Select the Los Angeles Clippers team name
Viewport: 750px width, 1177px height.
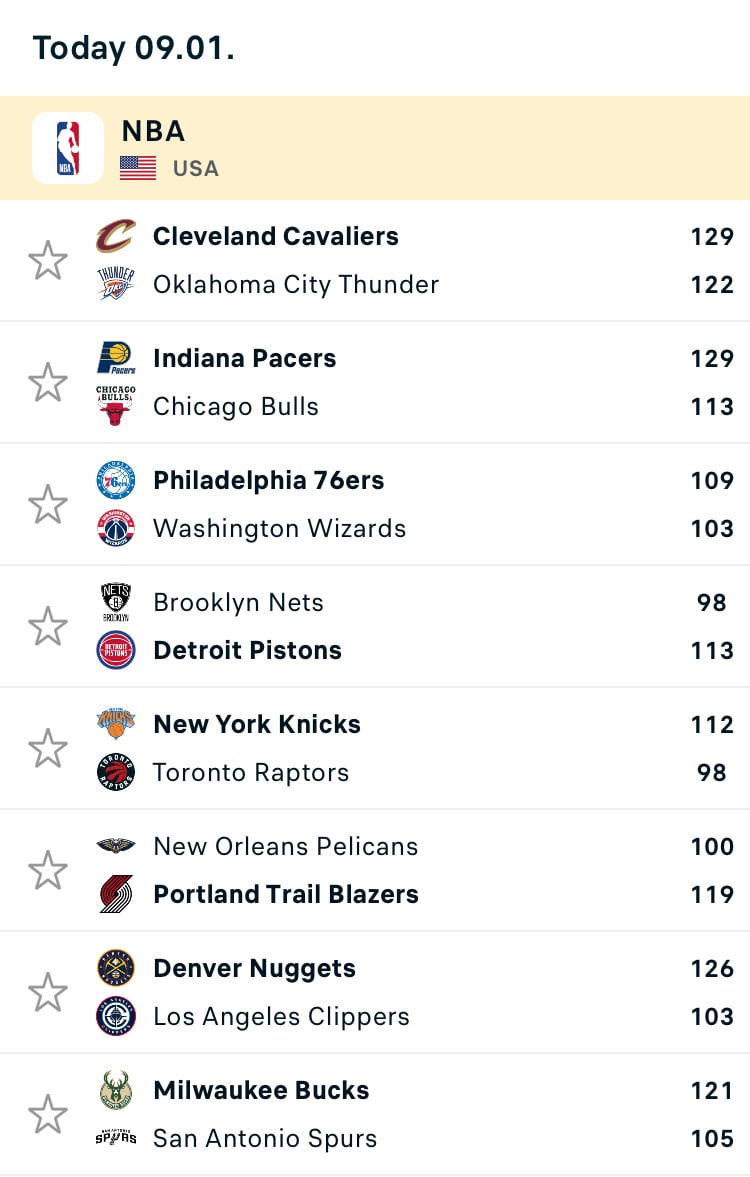[x=281, y=1016]
